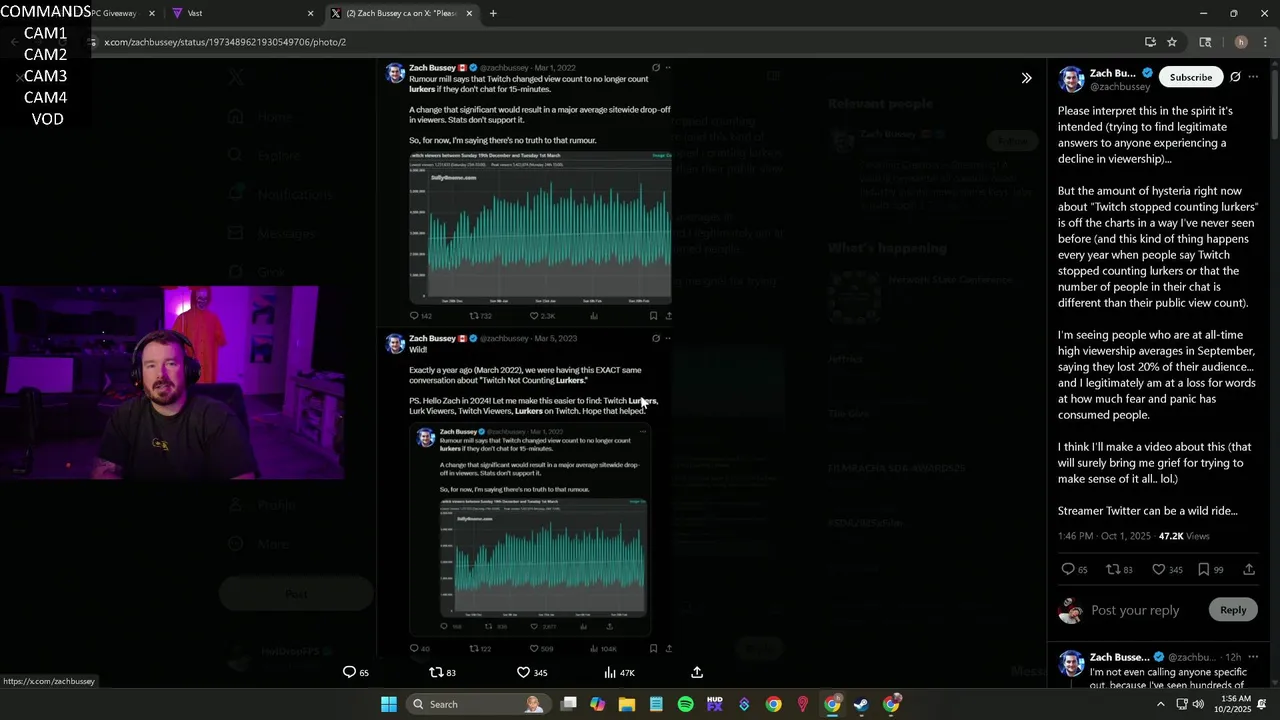Click the share icon in the photo viewer bar
Image resolution: width=1280 pixels, height=720 pixels.
697,672
